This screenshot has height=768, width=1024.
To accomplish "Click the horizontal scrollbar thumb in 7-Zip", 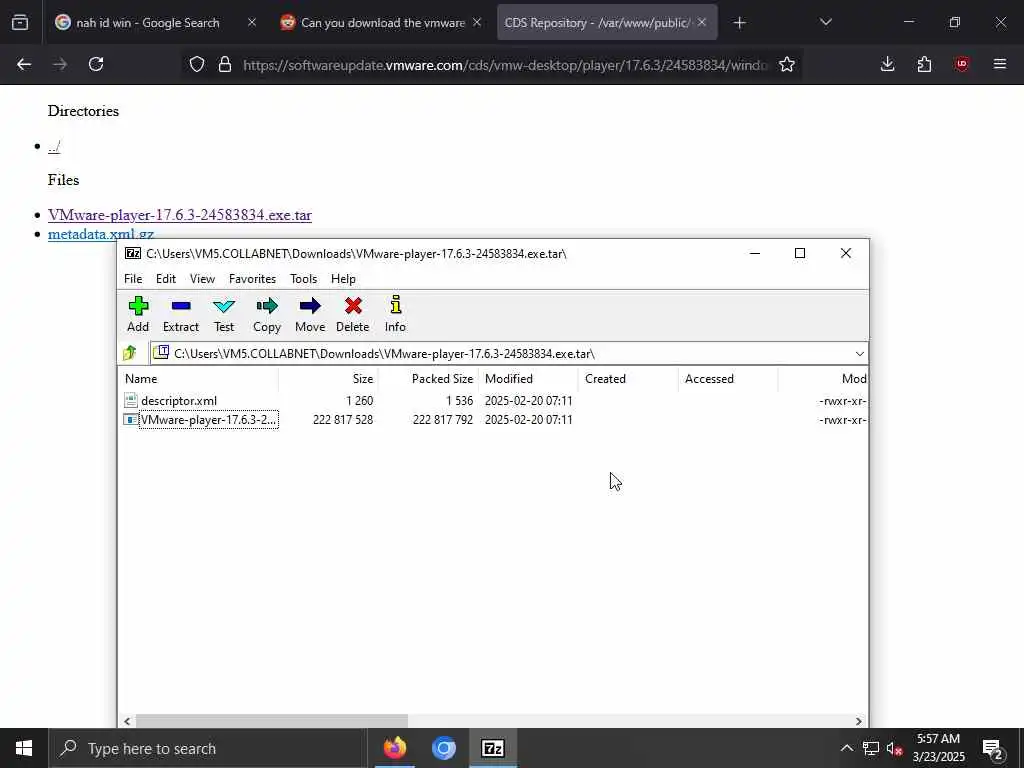I will coord(272,721).
